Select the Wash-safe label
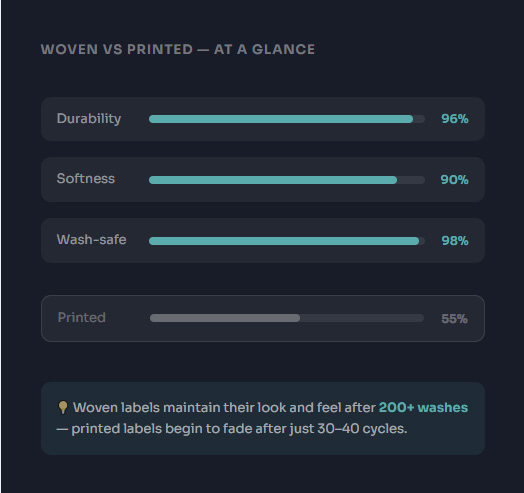524x493 pixels. pyautogui.click(x=91, y=240)
